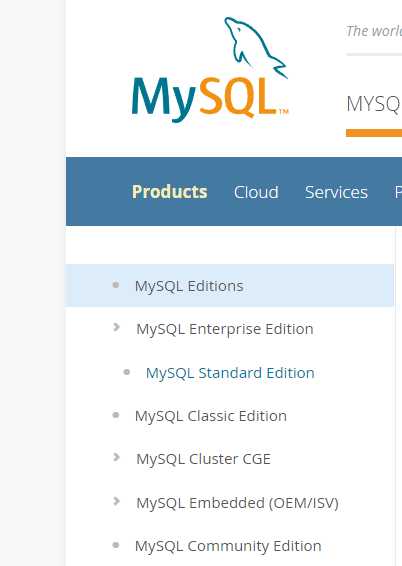
Task: Click the MySQL dolphin logo
Action: click(210, 69)
